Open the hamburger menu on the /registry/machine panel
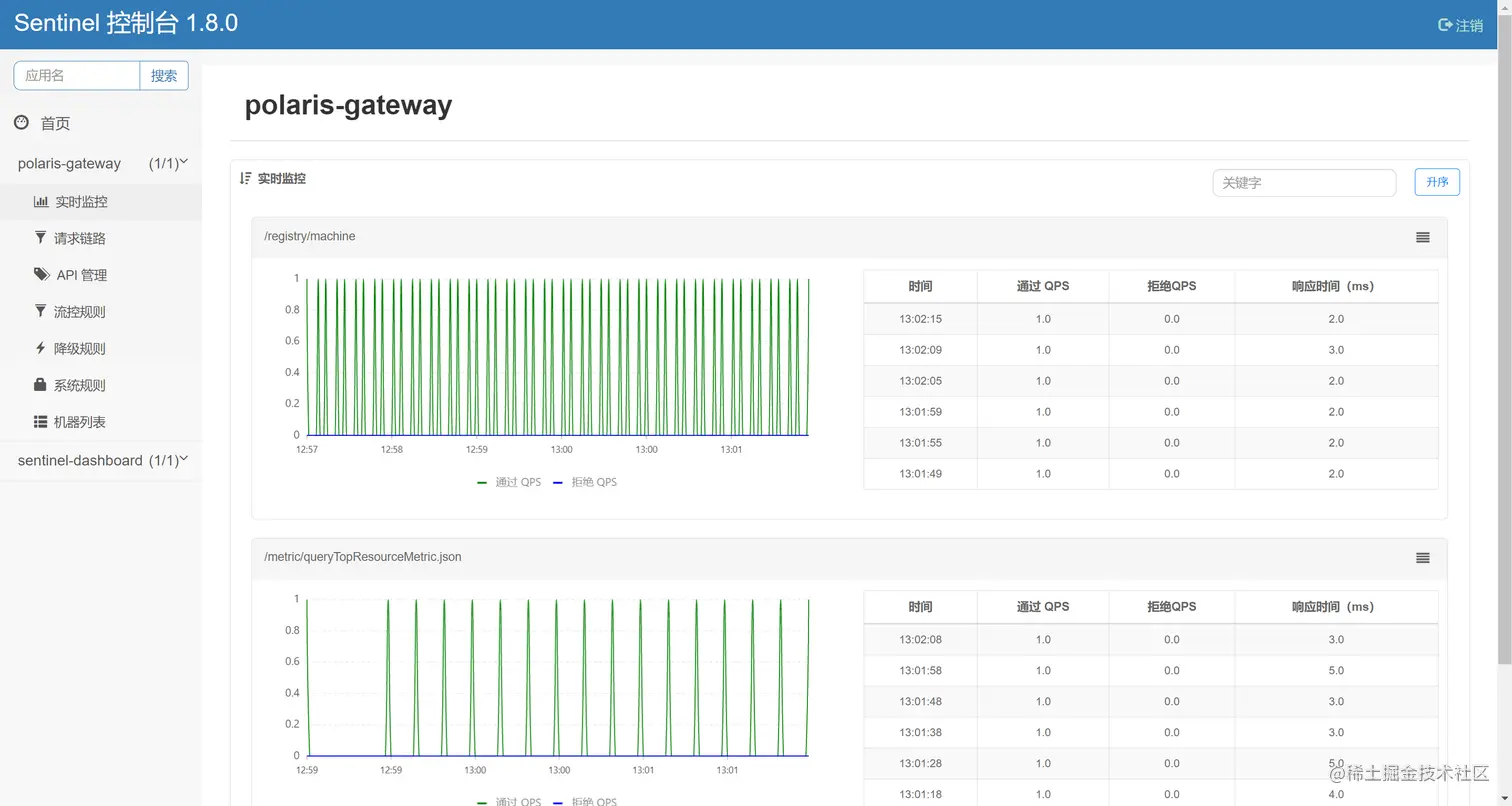Image resolution: width=1512 pixels, height=806 pixels. pyautogui.click(x=1422, y=237)
